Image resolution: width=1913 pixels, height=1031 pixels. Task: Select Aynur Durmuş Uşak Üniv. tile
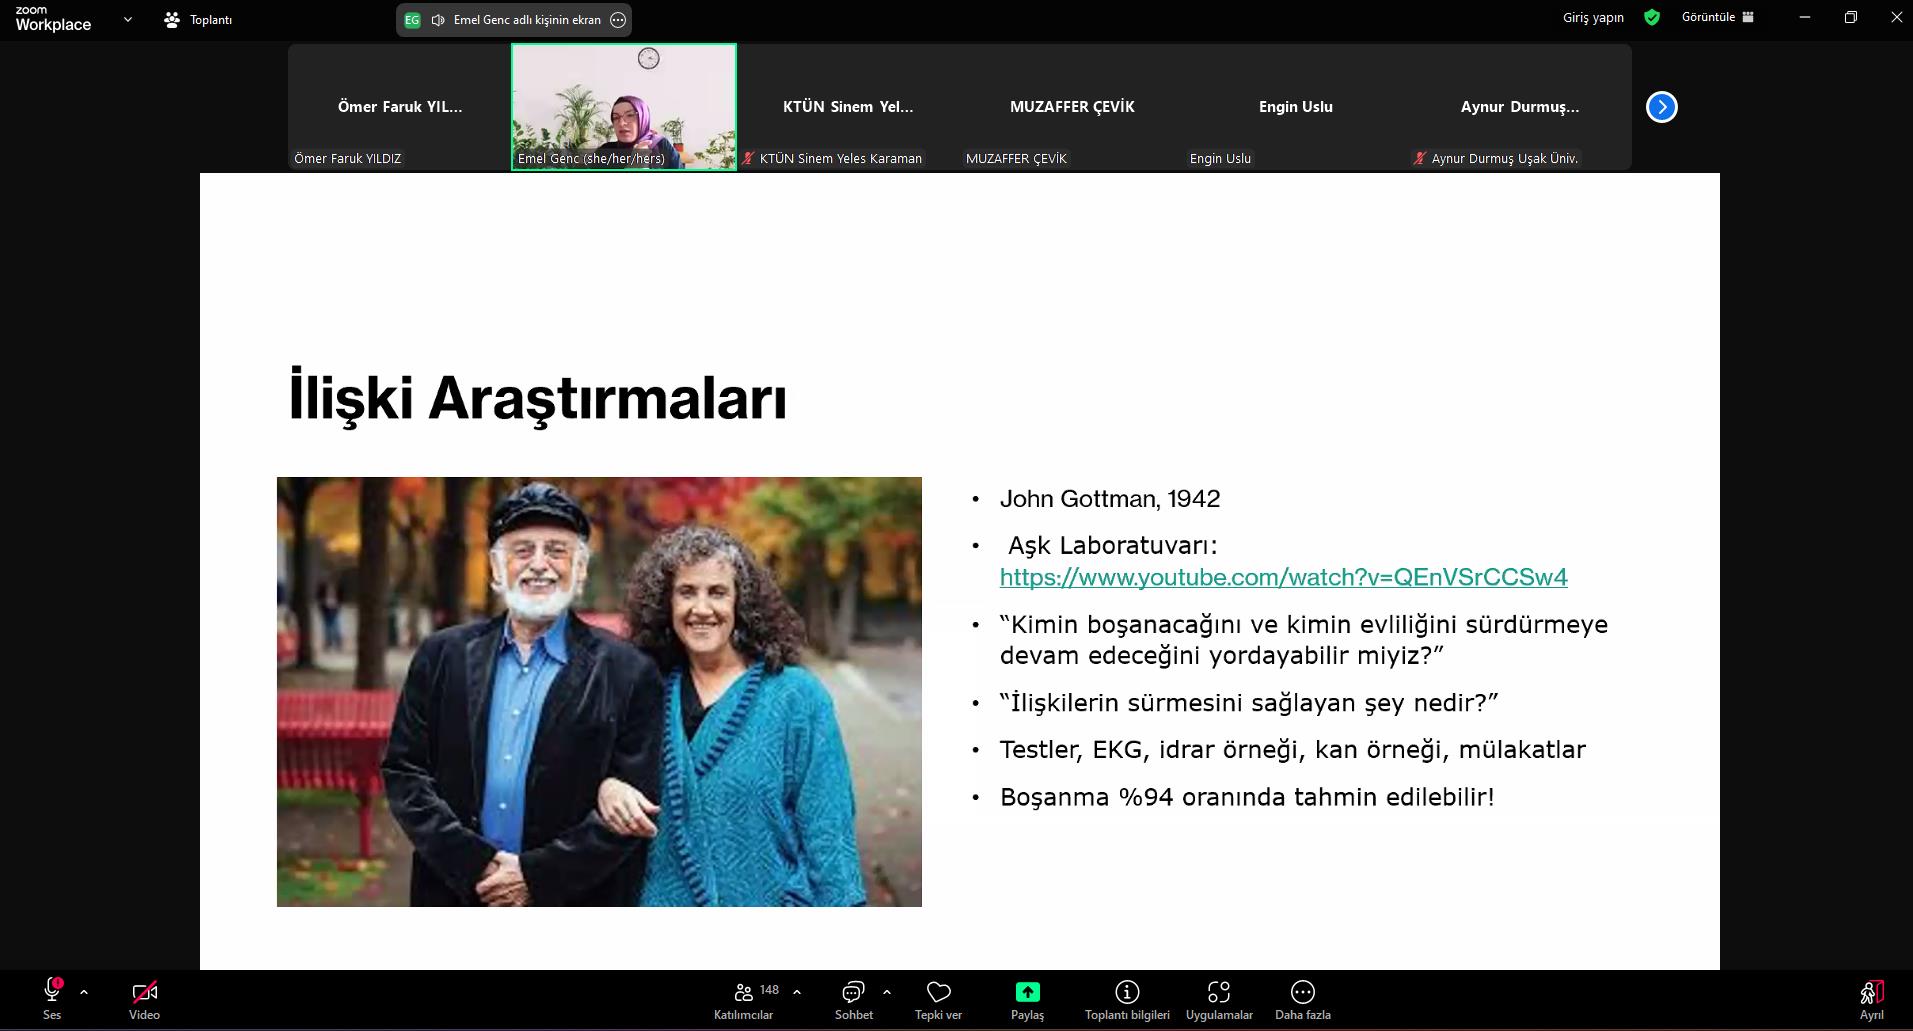[x=1520, y=107]
